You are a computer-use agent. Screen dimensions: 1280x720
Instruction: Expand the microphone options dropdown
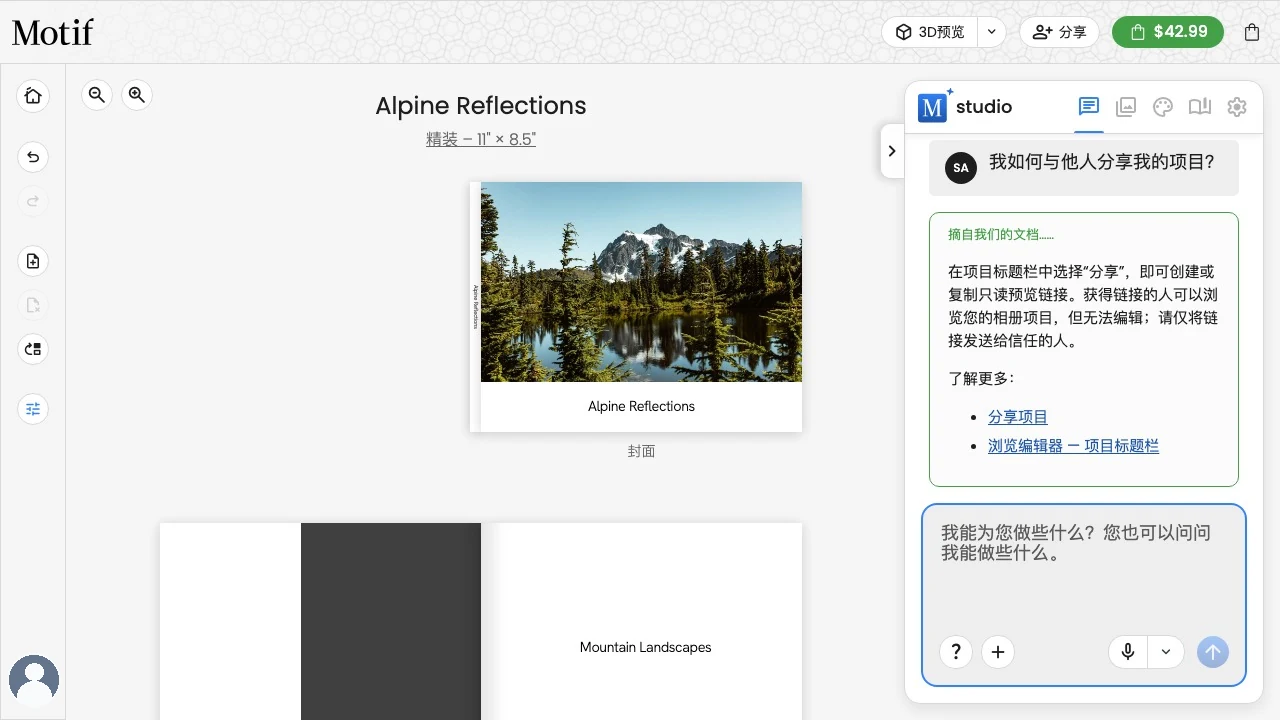click(1166, 652)
